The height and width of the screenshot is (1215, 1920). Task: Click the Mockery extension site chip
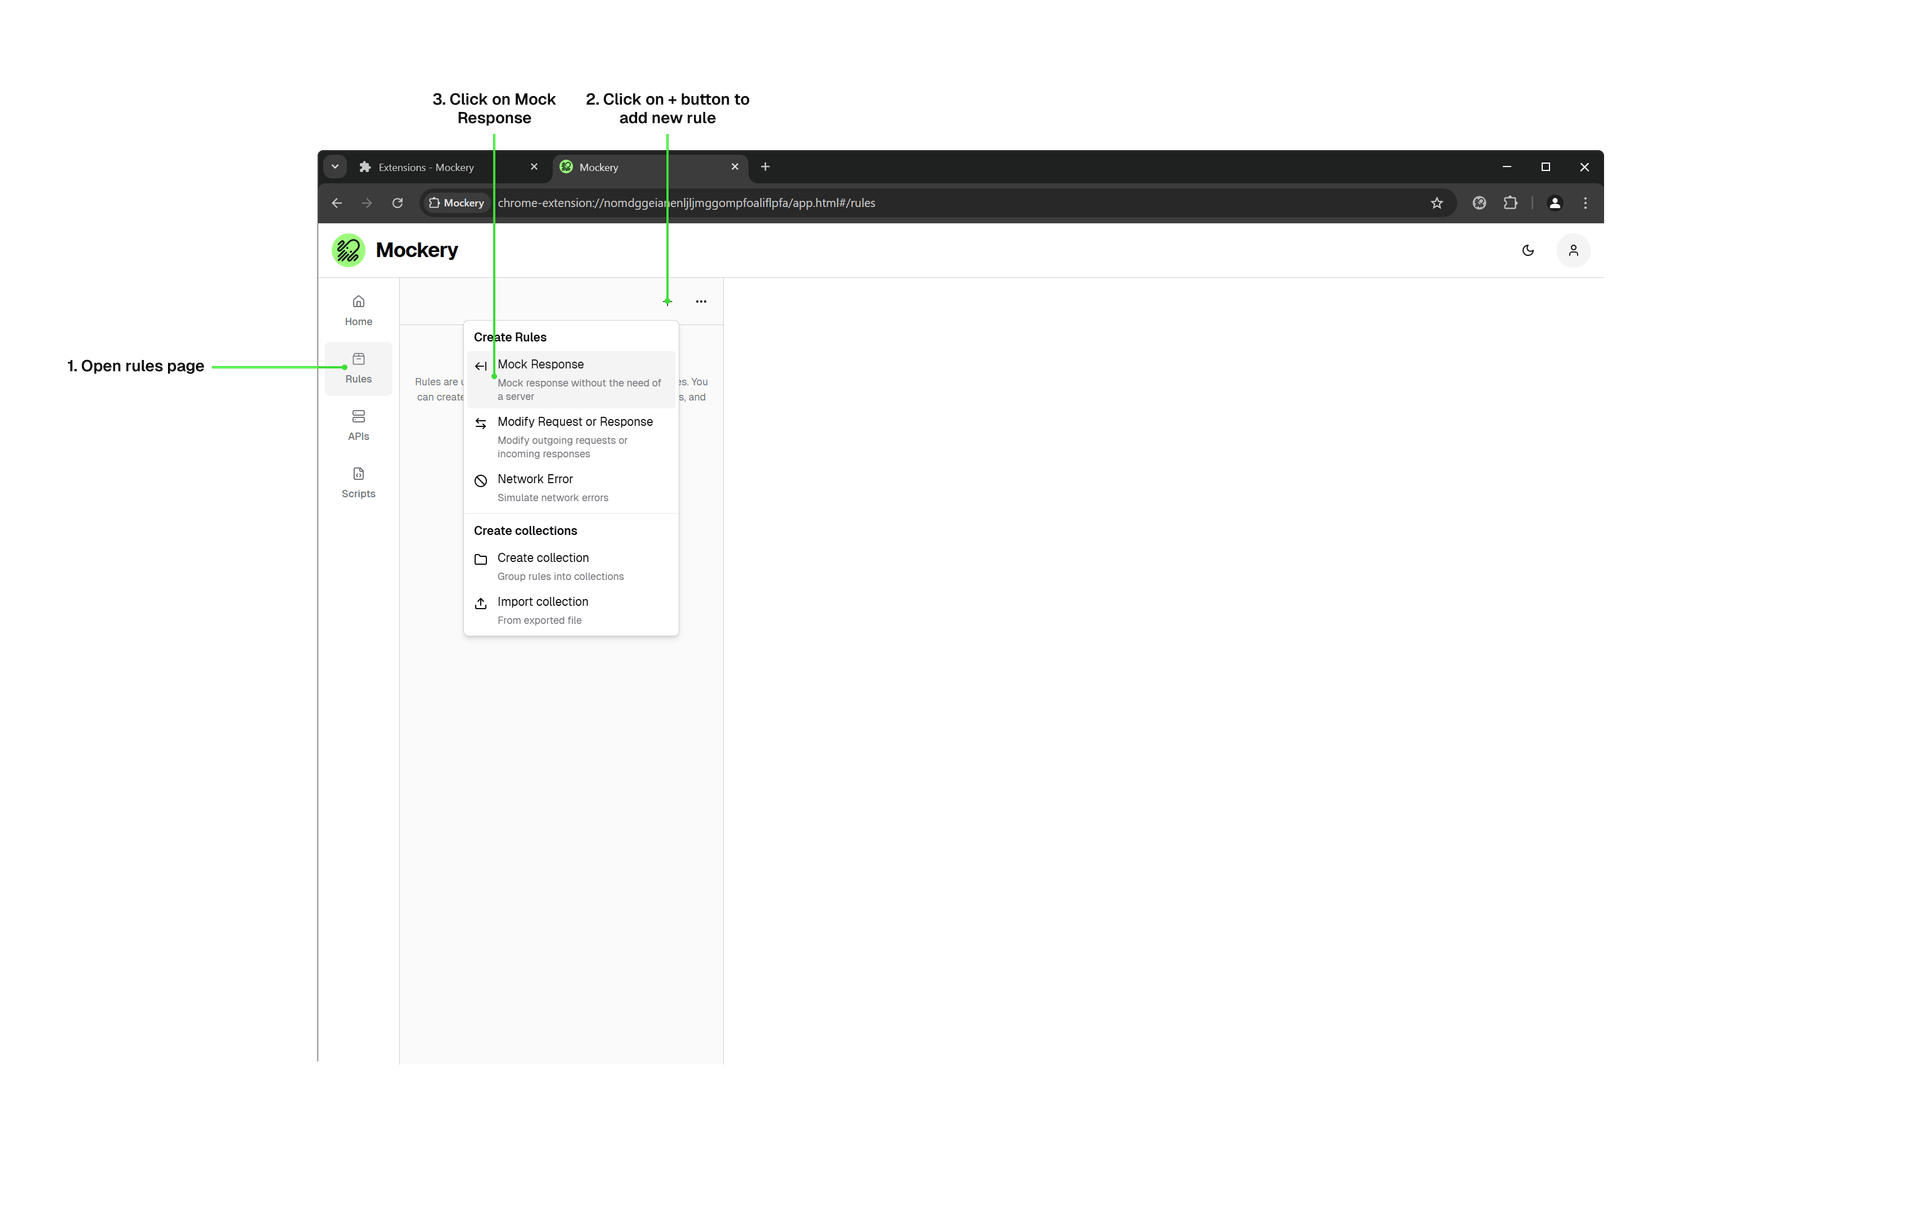pyautogui.click(x=457, y=203)
